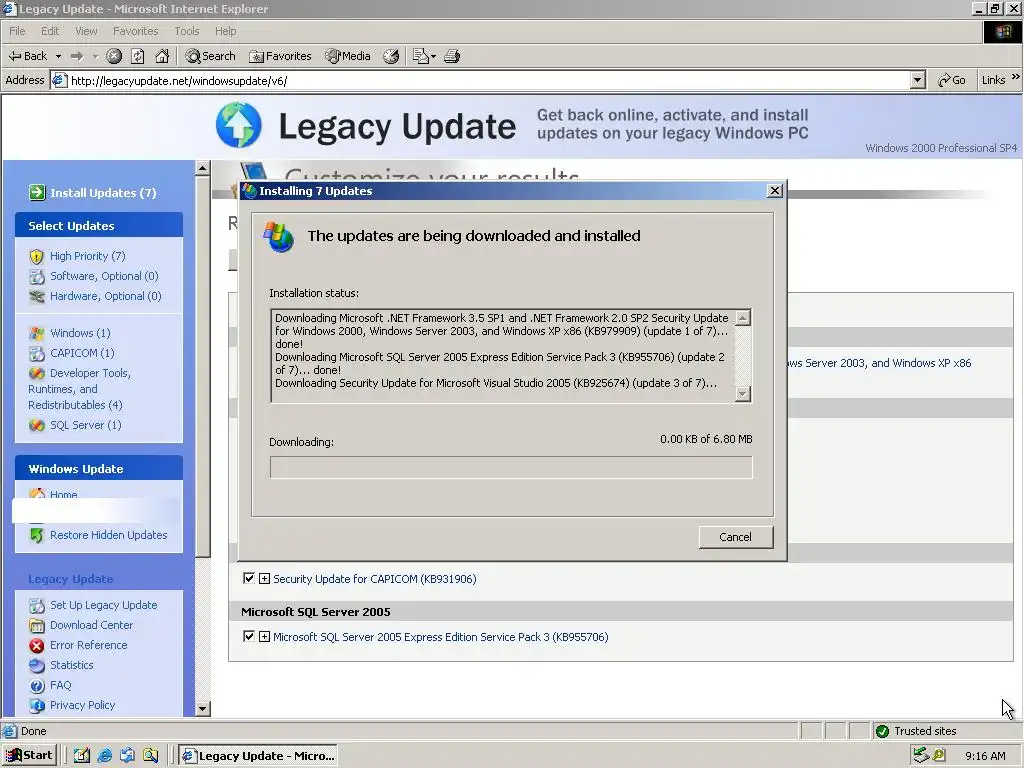Cancel the update installation
Viewport: 1024px width, 768px height.
pos(735,537)
